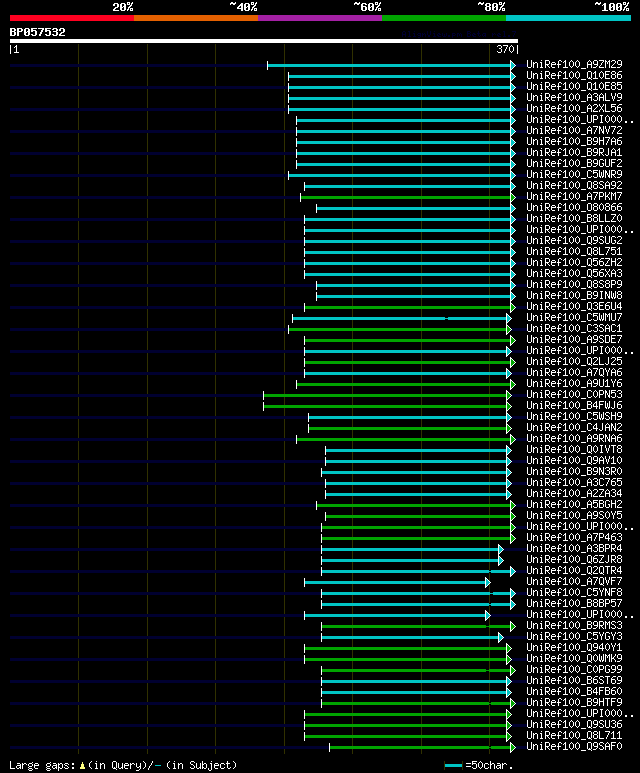Select label UniRef100_Q9SUG2

tap(574, 241)
